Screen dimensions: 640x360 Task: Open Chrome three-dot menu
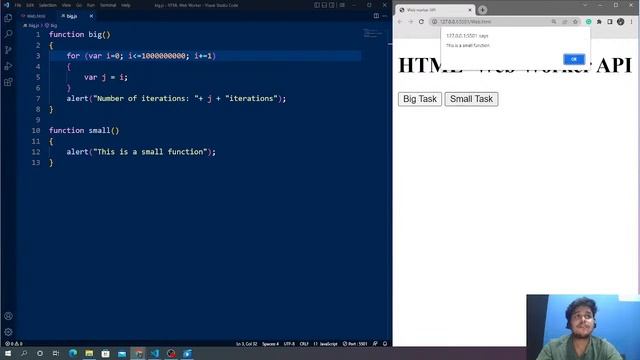coord(631,22)
